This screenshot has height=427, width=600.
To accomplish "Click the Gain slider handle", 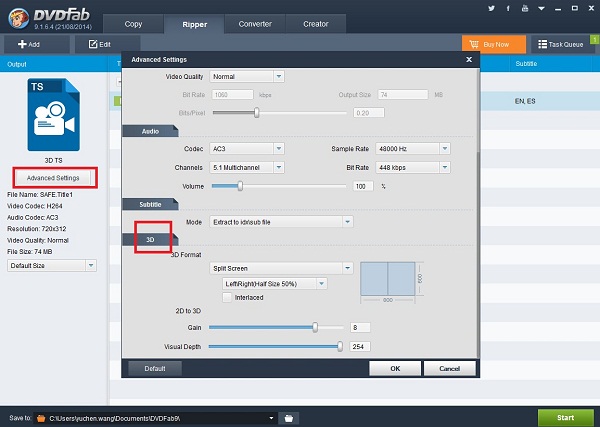I will 315,327.
